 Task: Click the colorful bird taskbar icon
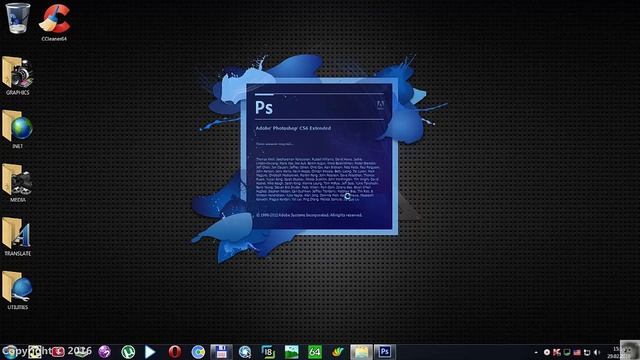point(338,351)
